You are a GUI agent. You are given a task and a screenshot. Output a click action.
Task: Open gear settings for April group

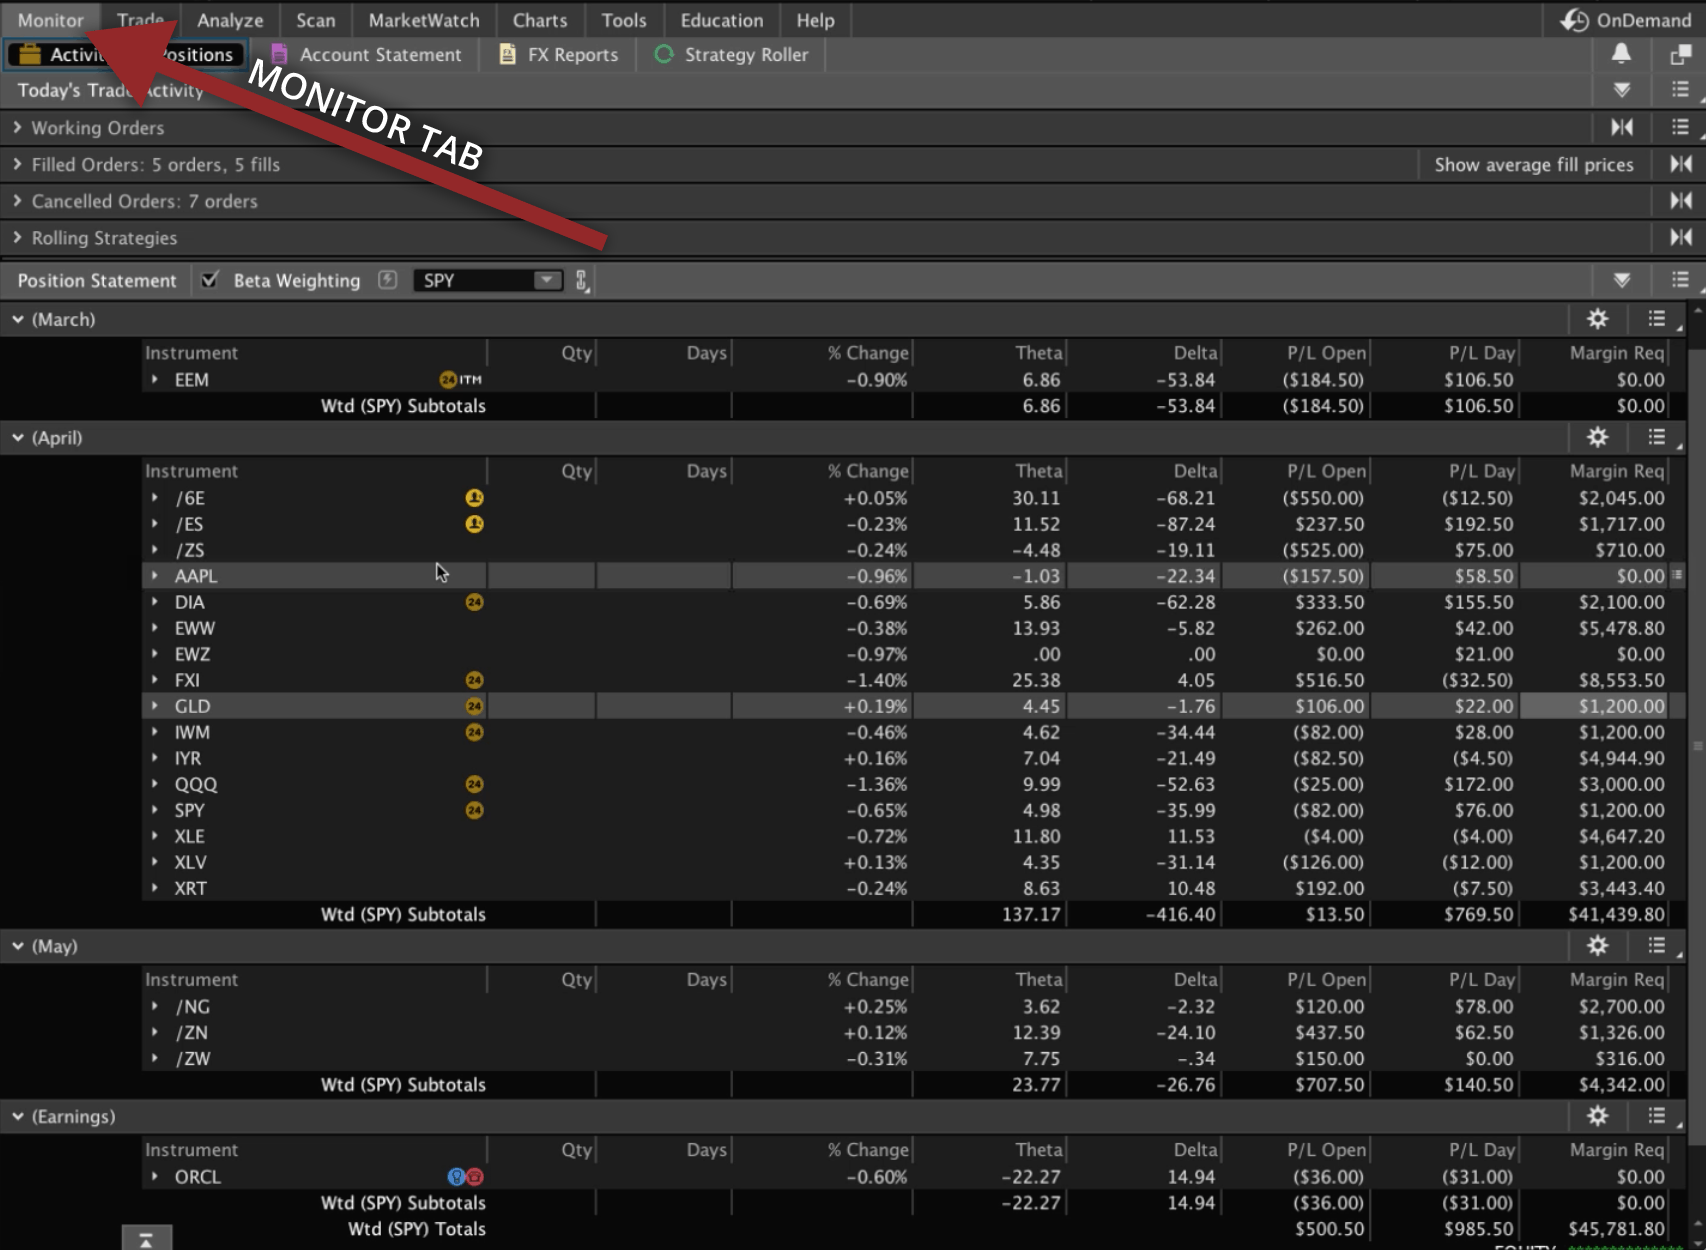click(1597, 437)
